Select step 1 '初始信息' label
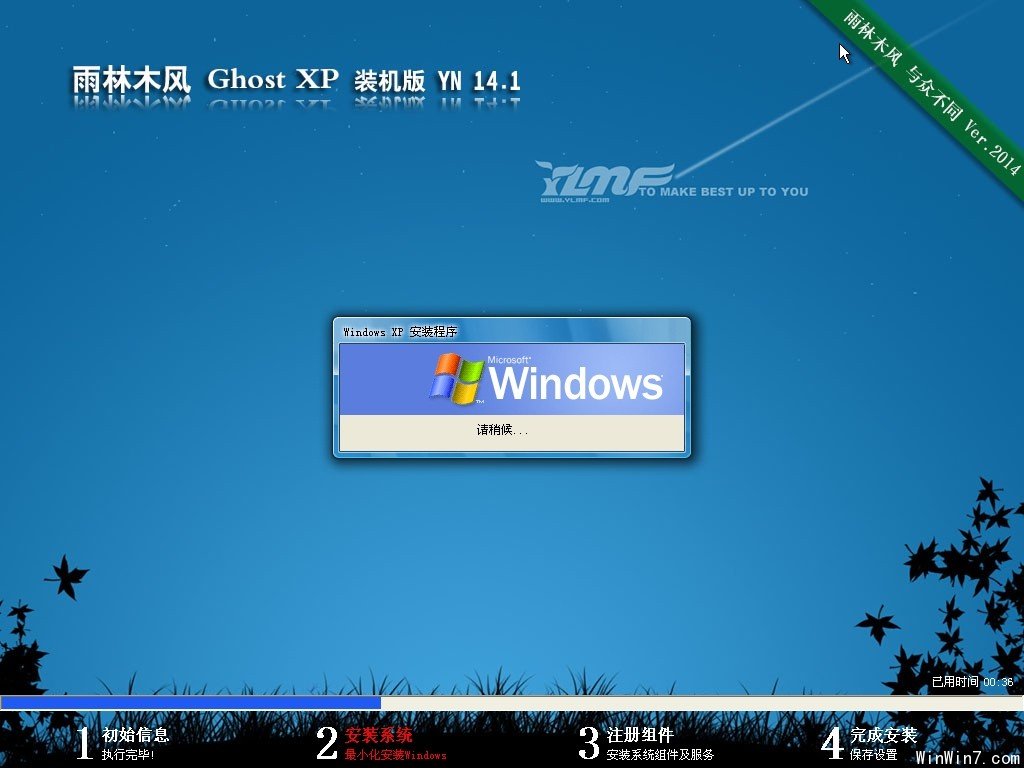This screenshot has width=1024, height=768. [136, 735]
